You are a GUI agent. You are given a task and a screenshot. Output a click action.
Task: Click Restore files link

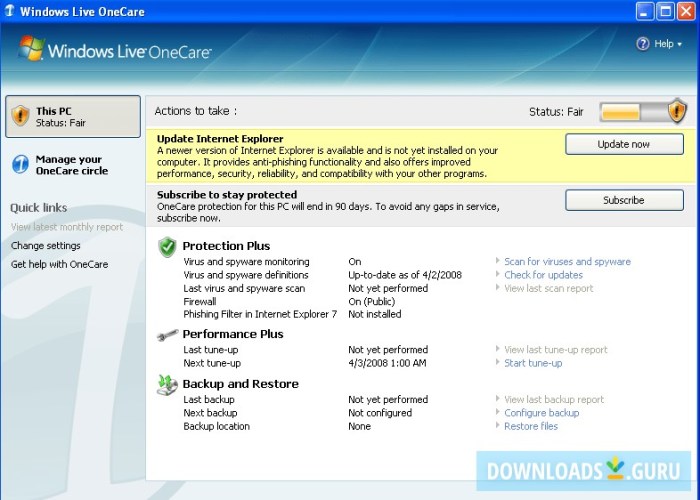[531, 426]
